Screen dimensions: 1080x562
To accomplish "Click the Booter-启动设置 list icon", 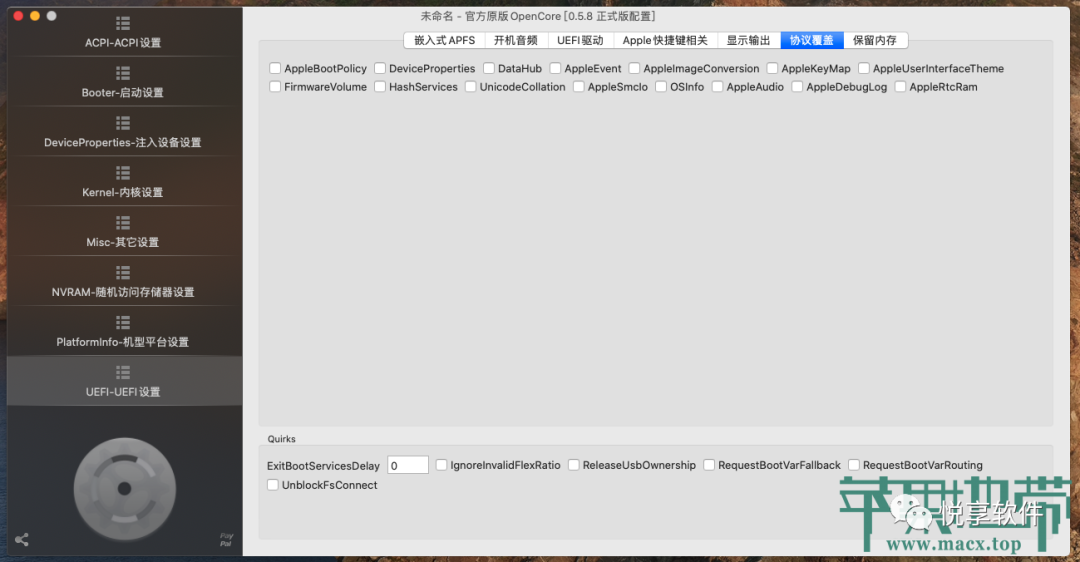I will pyautogui.click(x=123, y=73).
